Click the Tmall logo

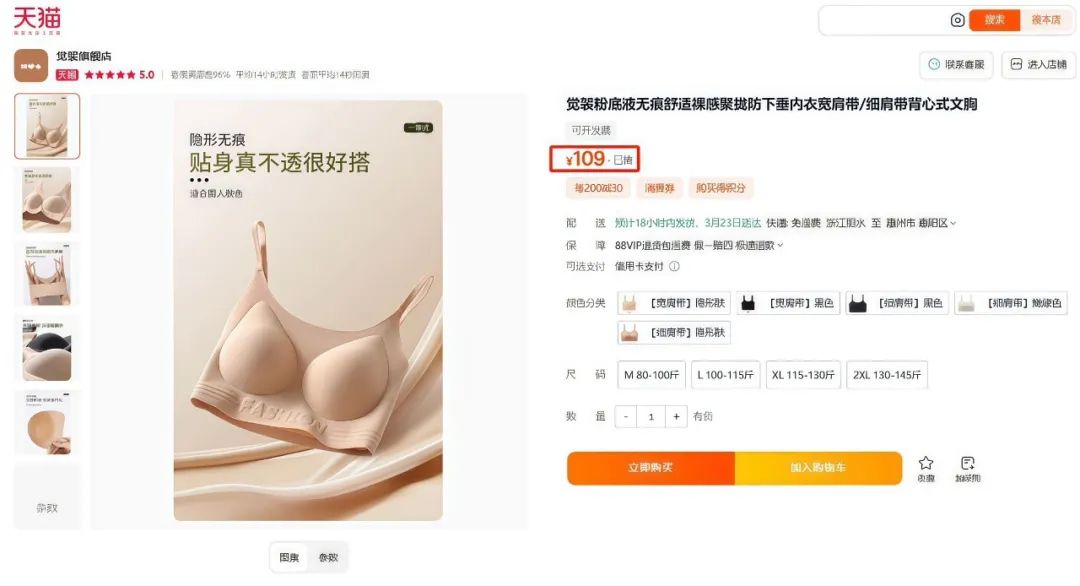(x=37, y=20)
